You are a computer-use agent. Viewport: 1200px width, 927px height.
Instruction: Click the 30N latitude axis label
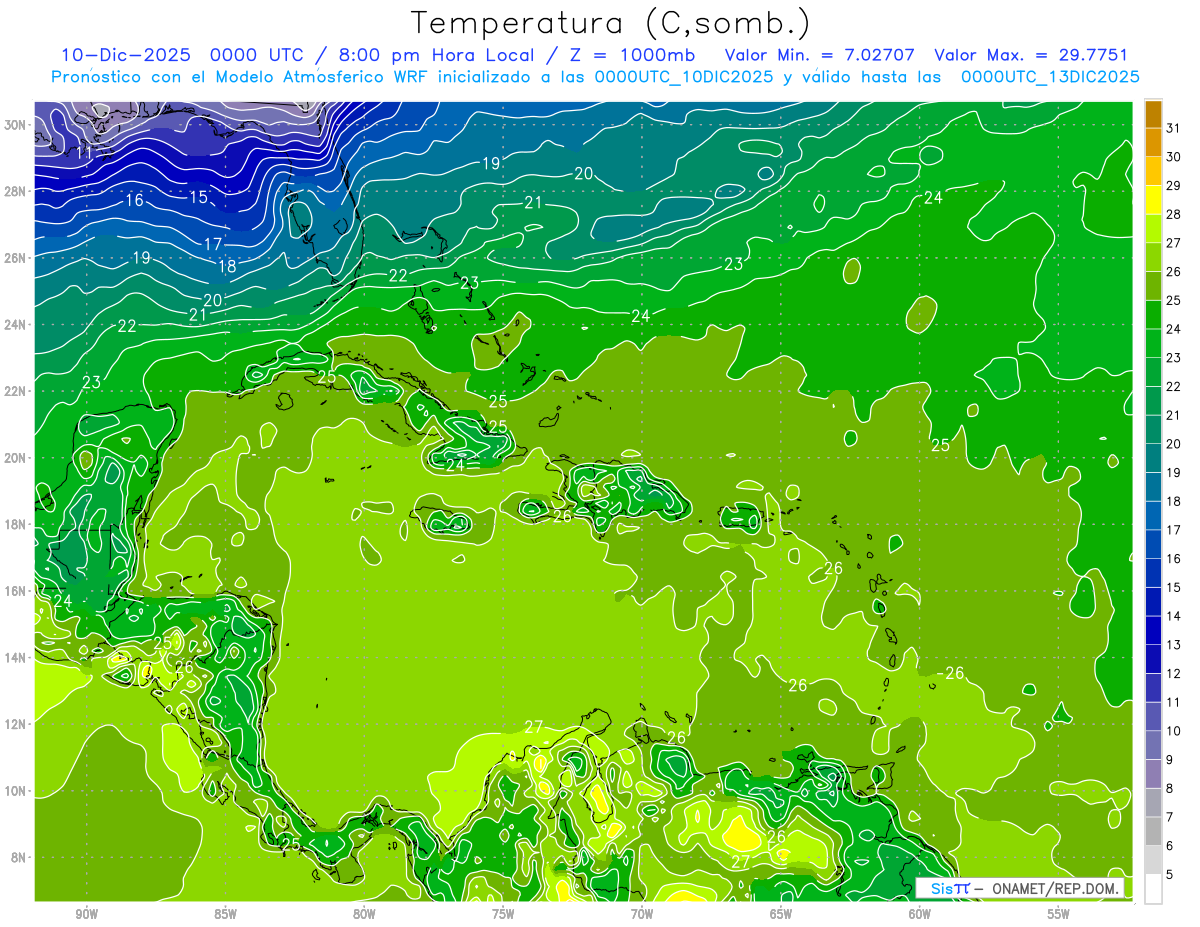(x=15, y=125)
